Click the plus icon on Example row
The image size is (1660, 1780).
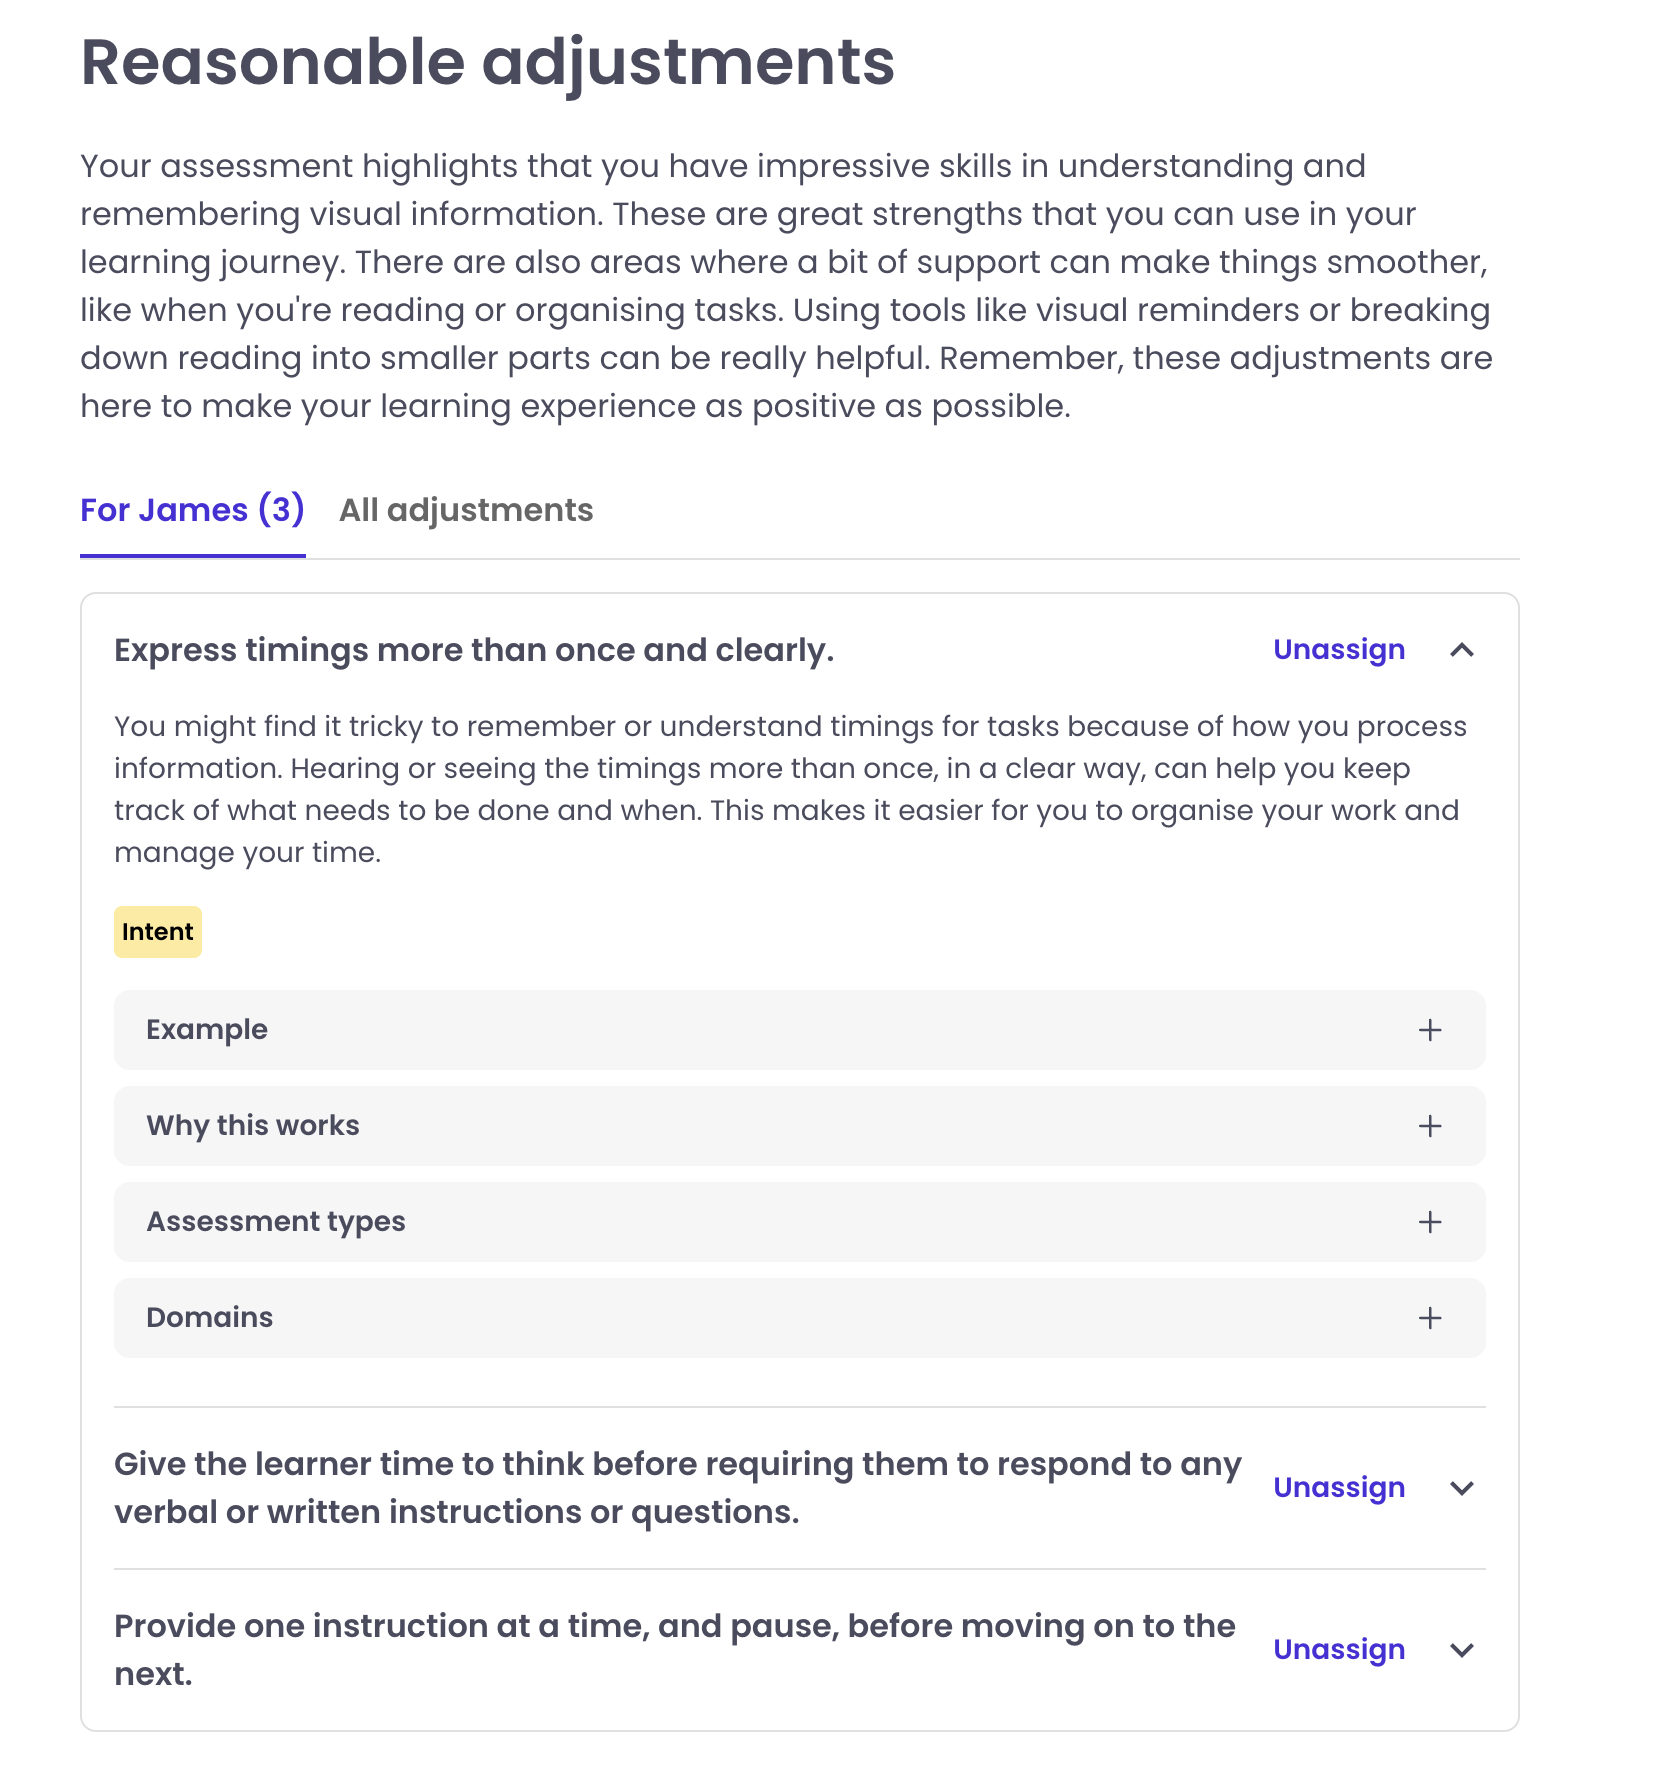tap(1430, 1030)
